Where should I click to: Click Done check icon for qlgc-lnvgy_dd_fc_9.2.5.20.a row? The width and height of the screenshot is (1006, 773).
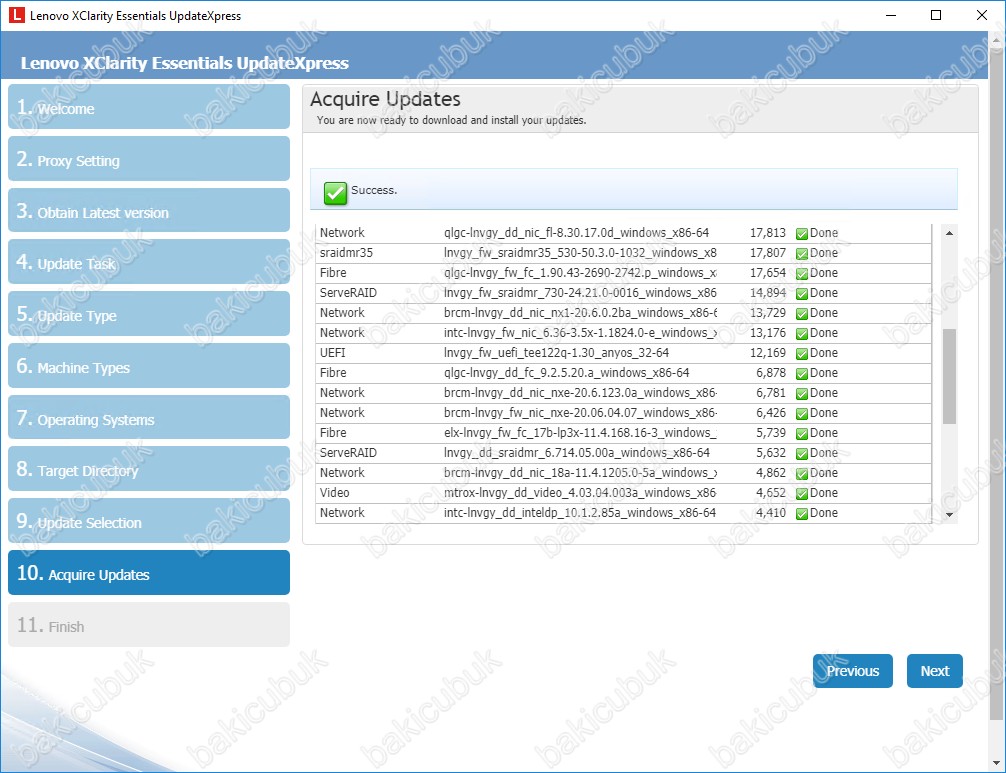[x=801, y=373]
